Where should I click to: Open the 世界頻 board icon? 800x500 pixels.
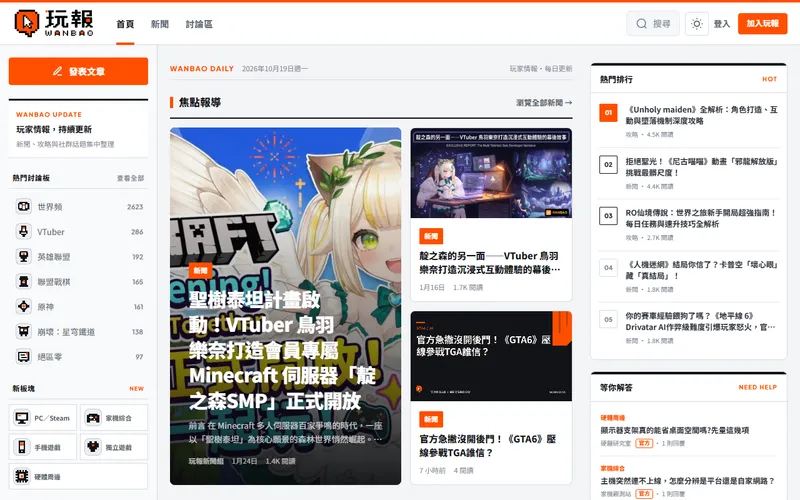tap(23, 207)
